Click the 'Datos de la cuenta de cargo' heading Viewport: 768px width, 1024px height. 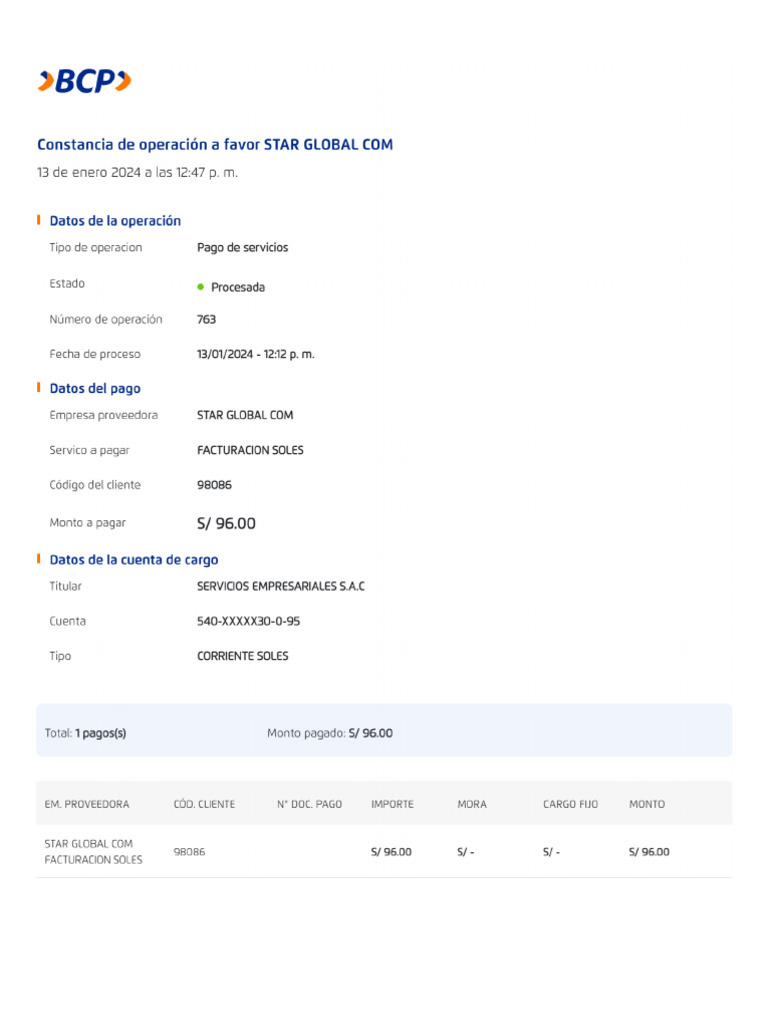pyautogui.click(x=134, y=560)
